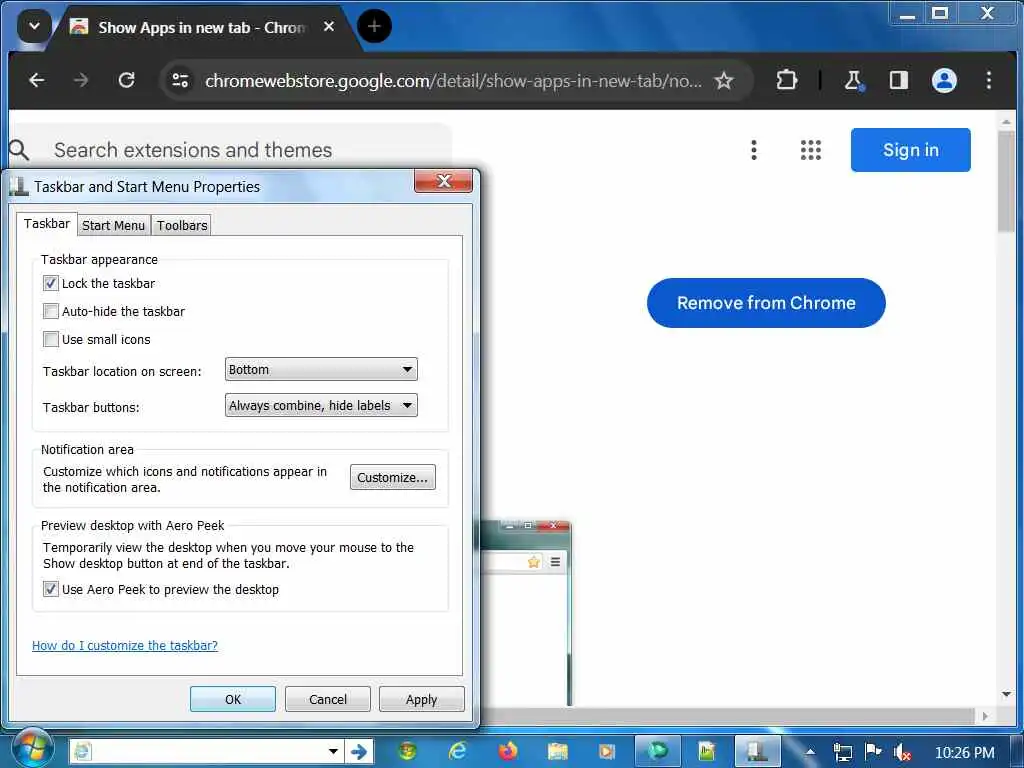Click the Chrome forward arrow
This screenshot has height=768, width=1024.
tap(81, 80)
